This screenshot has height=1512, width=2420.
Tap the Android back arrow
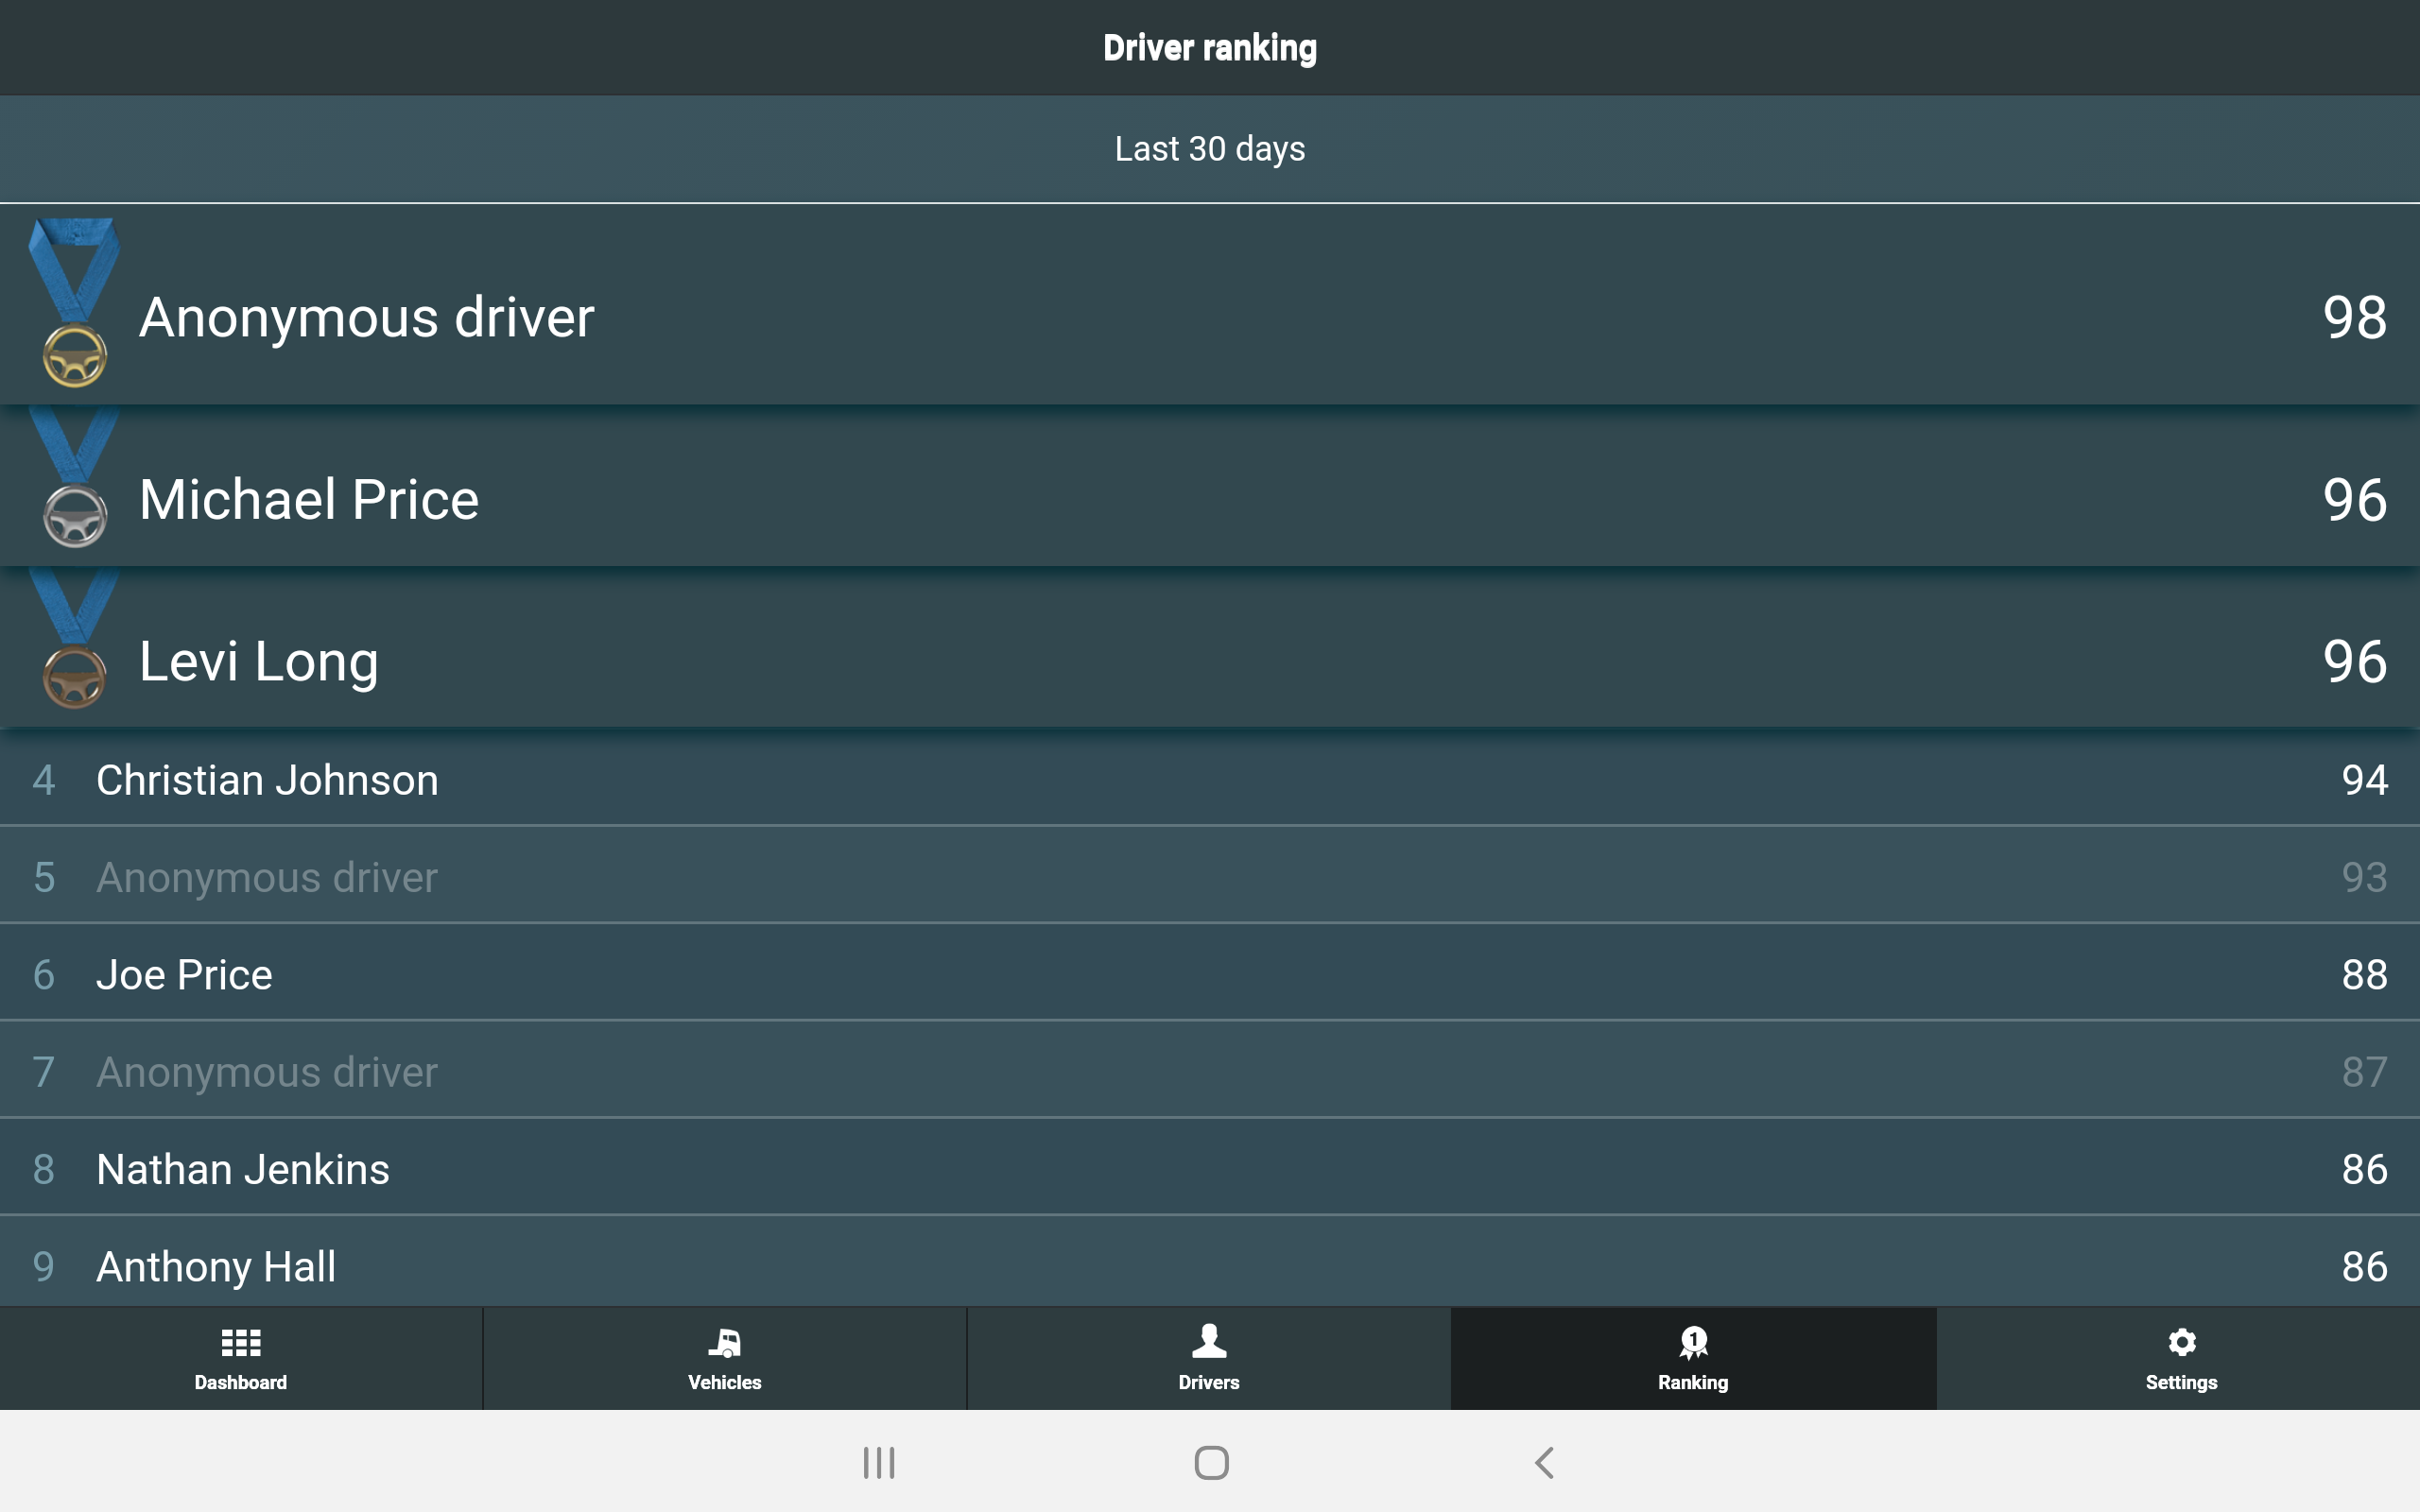(1544, 1463)
